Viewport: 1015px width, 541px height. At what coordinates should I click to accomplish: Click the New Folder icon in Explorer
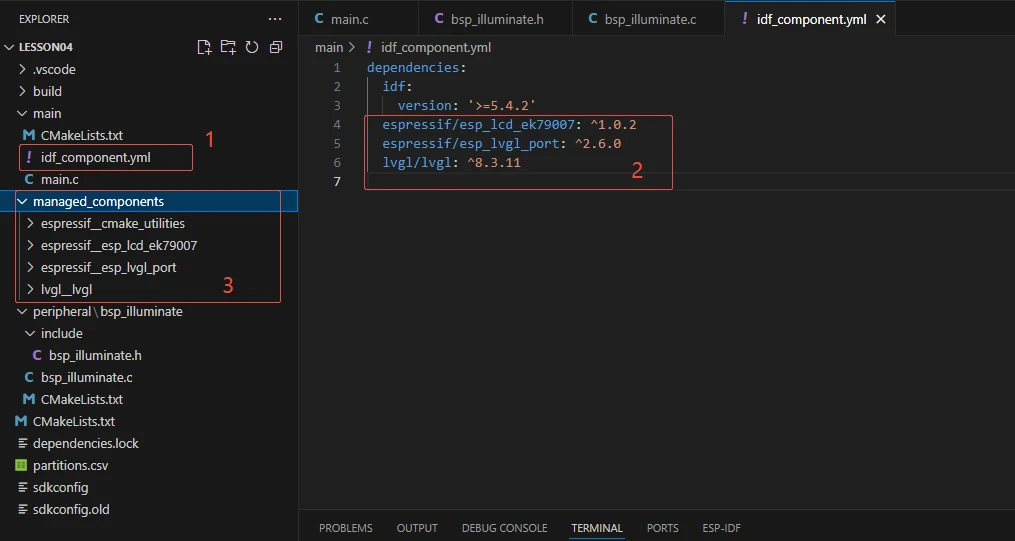point(228,47)
